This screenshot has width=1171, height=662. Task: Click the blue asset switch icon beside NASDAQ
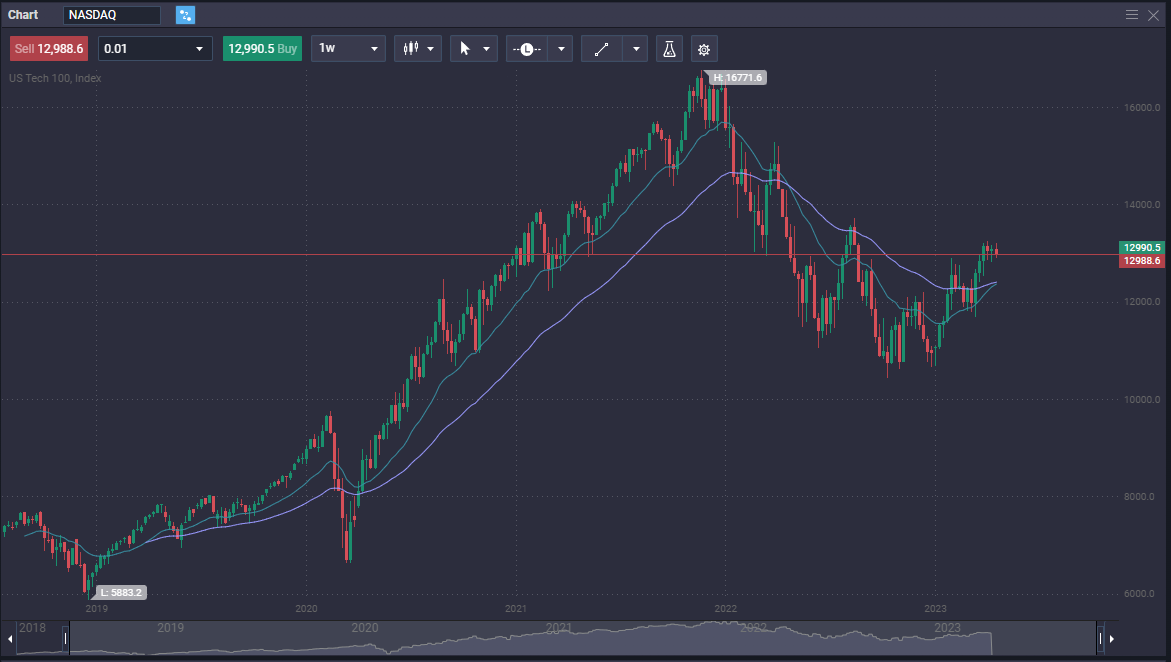coord(183,15)
